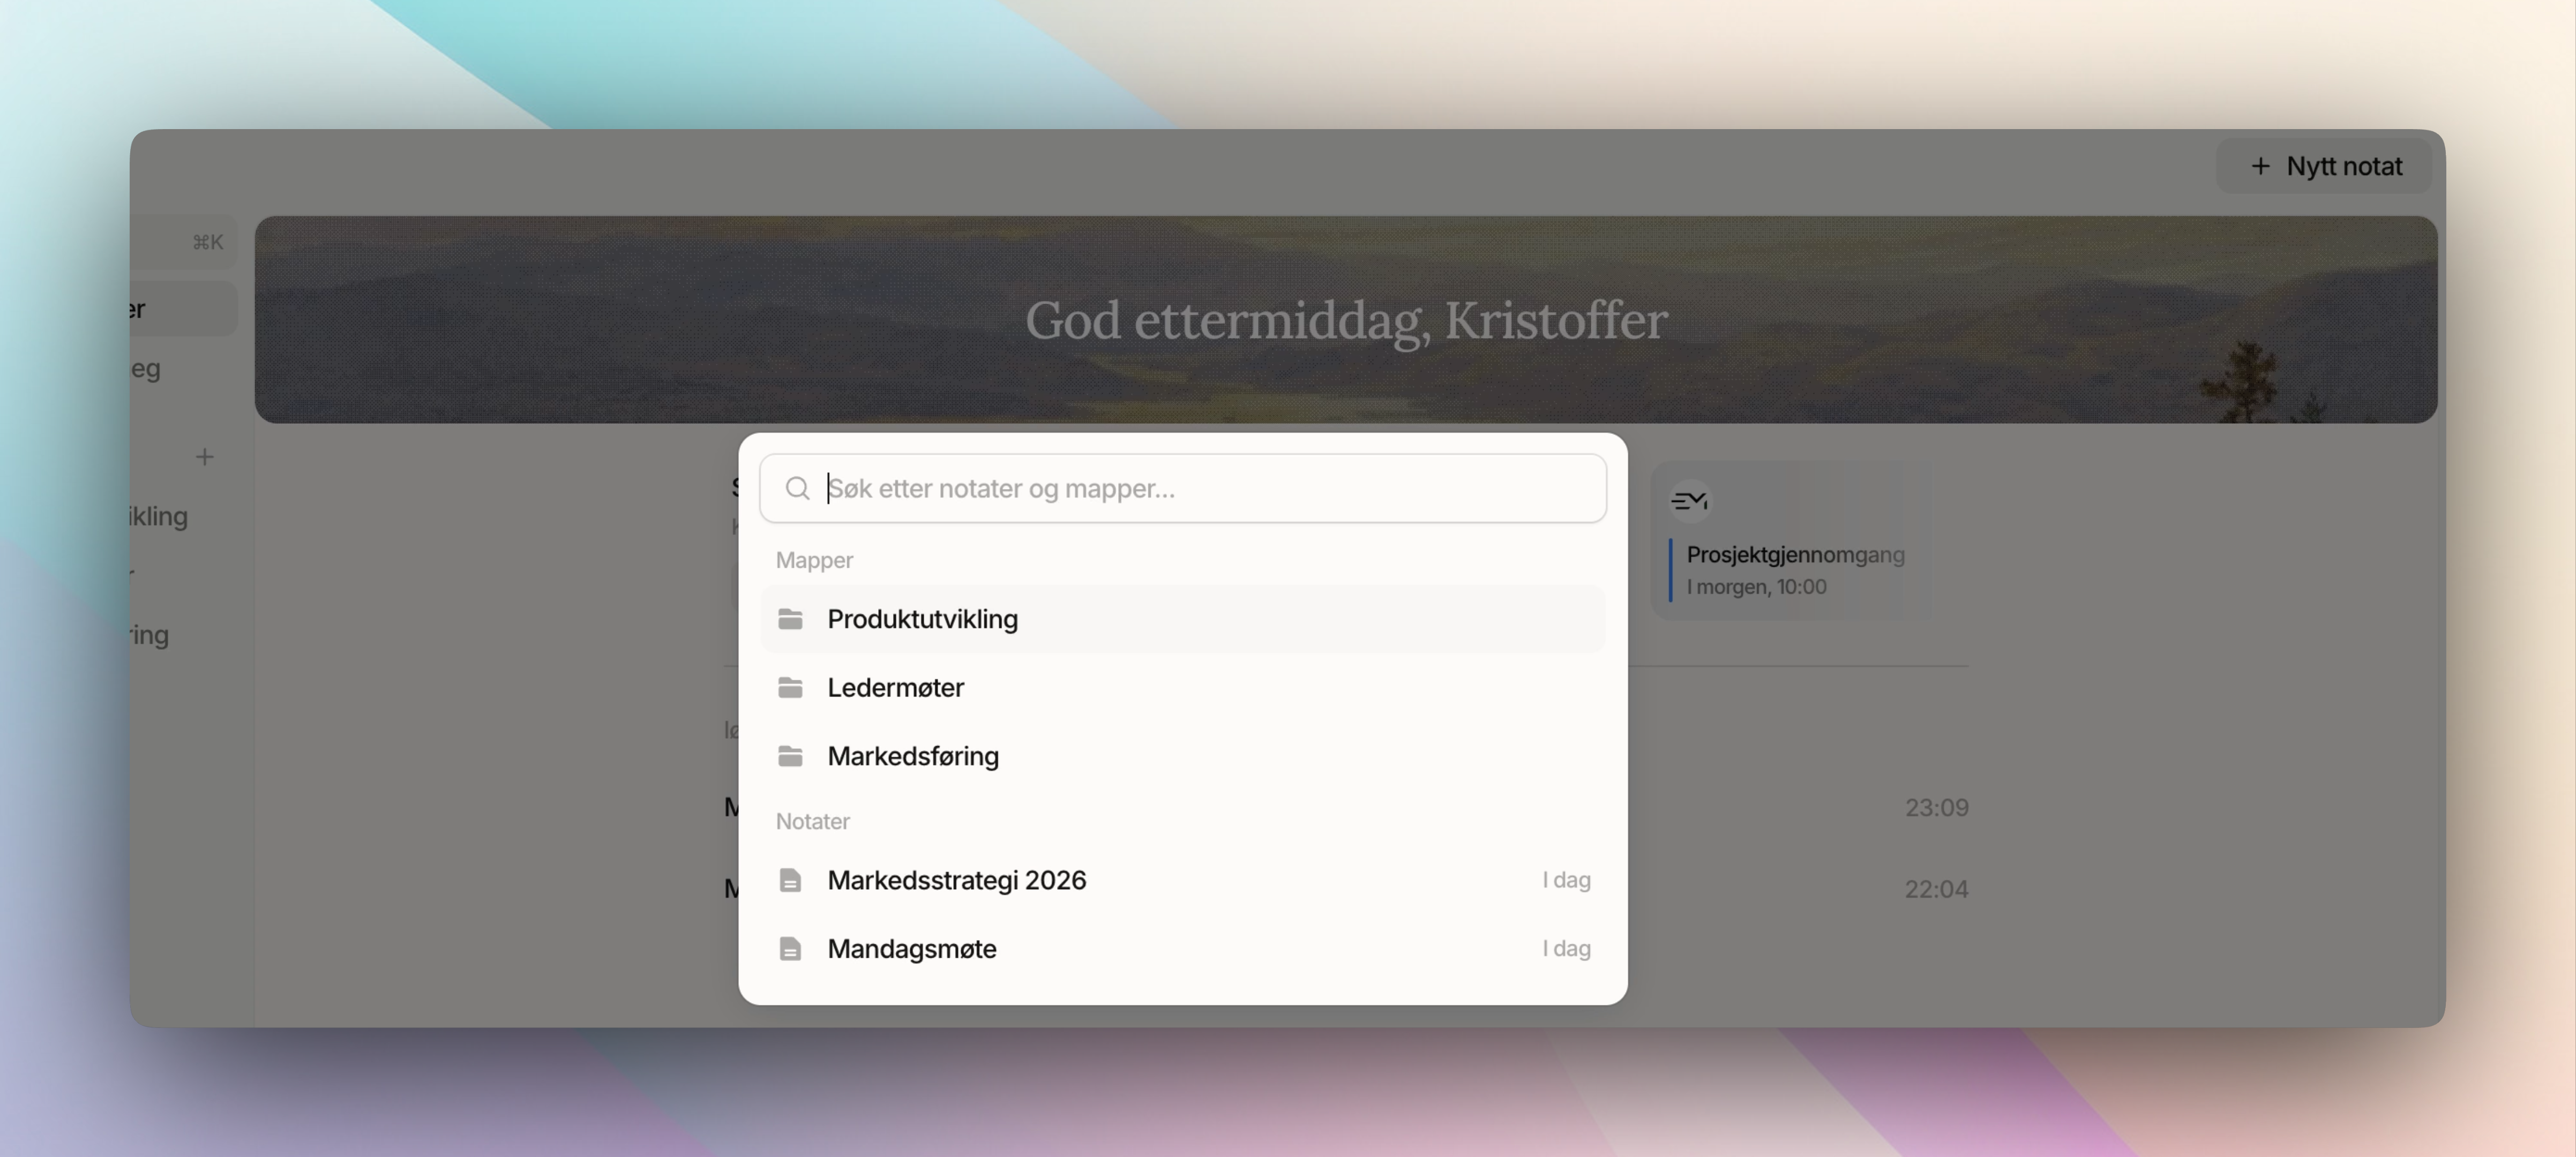Click the folder icon beside Markedsføring

point(792,756)
